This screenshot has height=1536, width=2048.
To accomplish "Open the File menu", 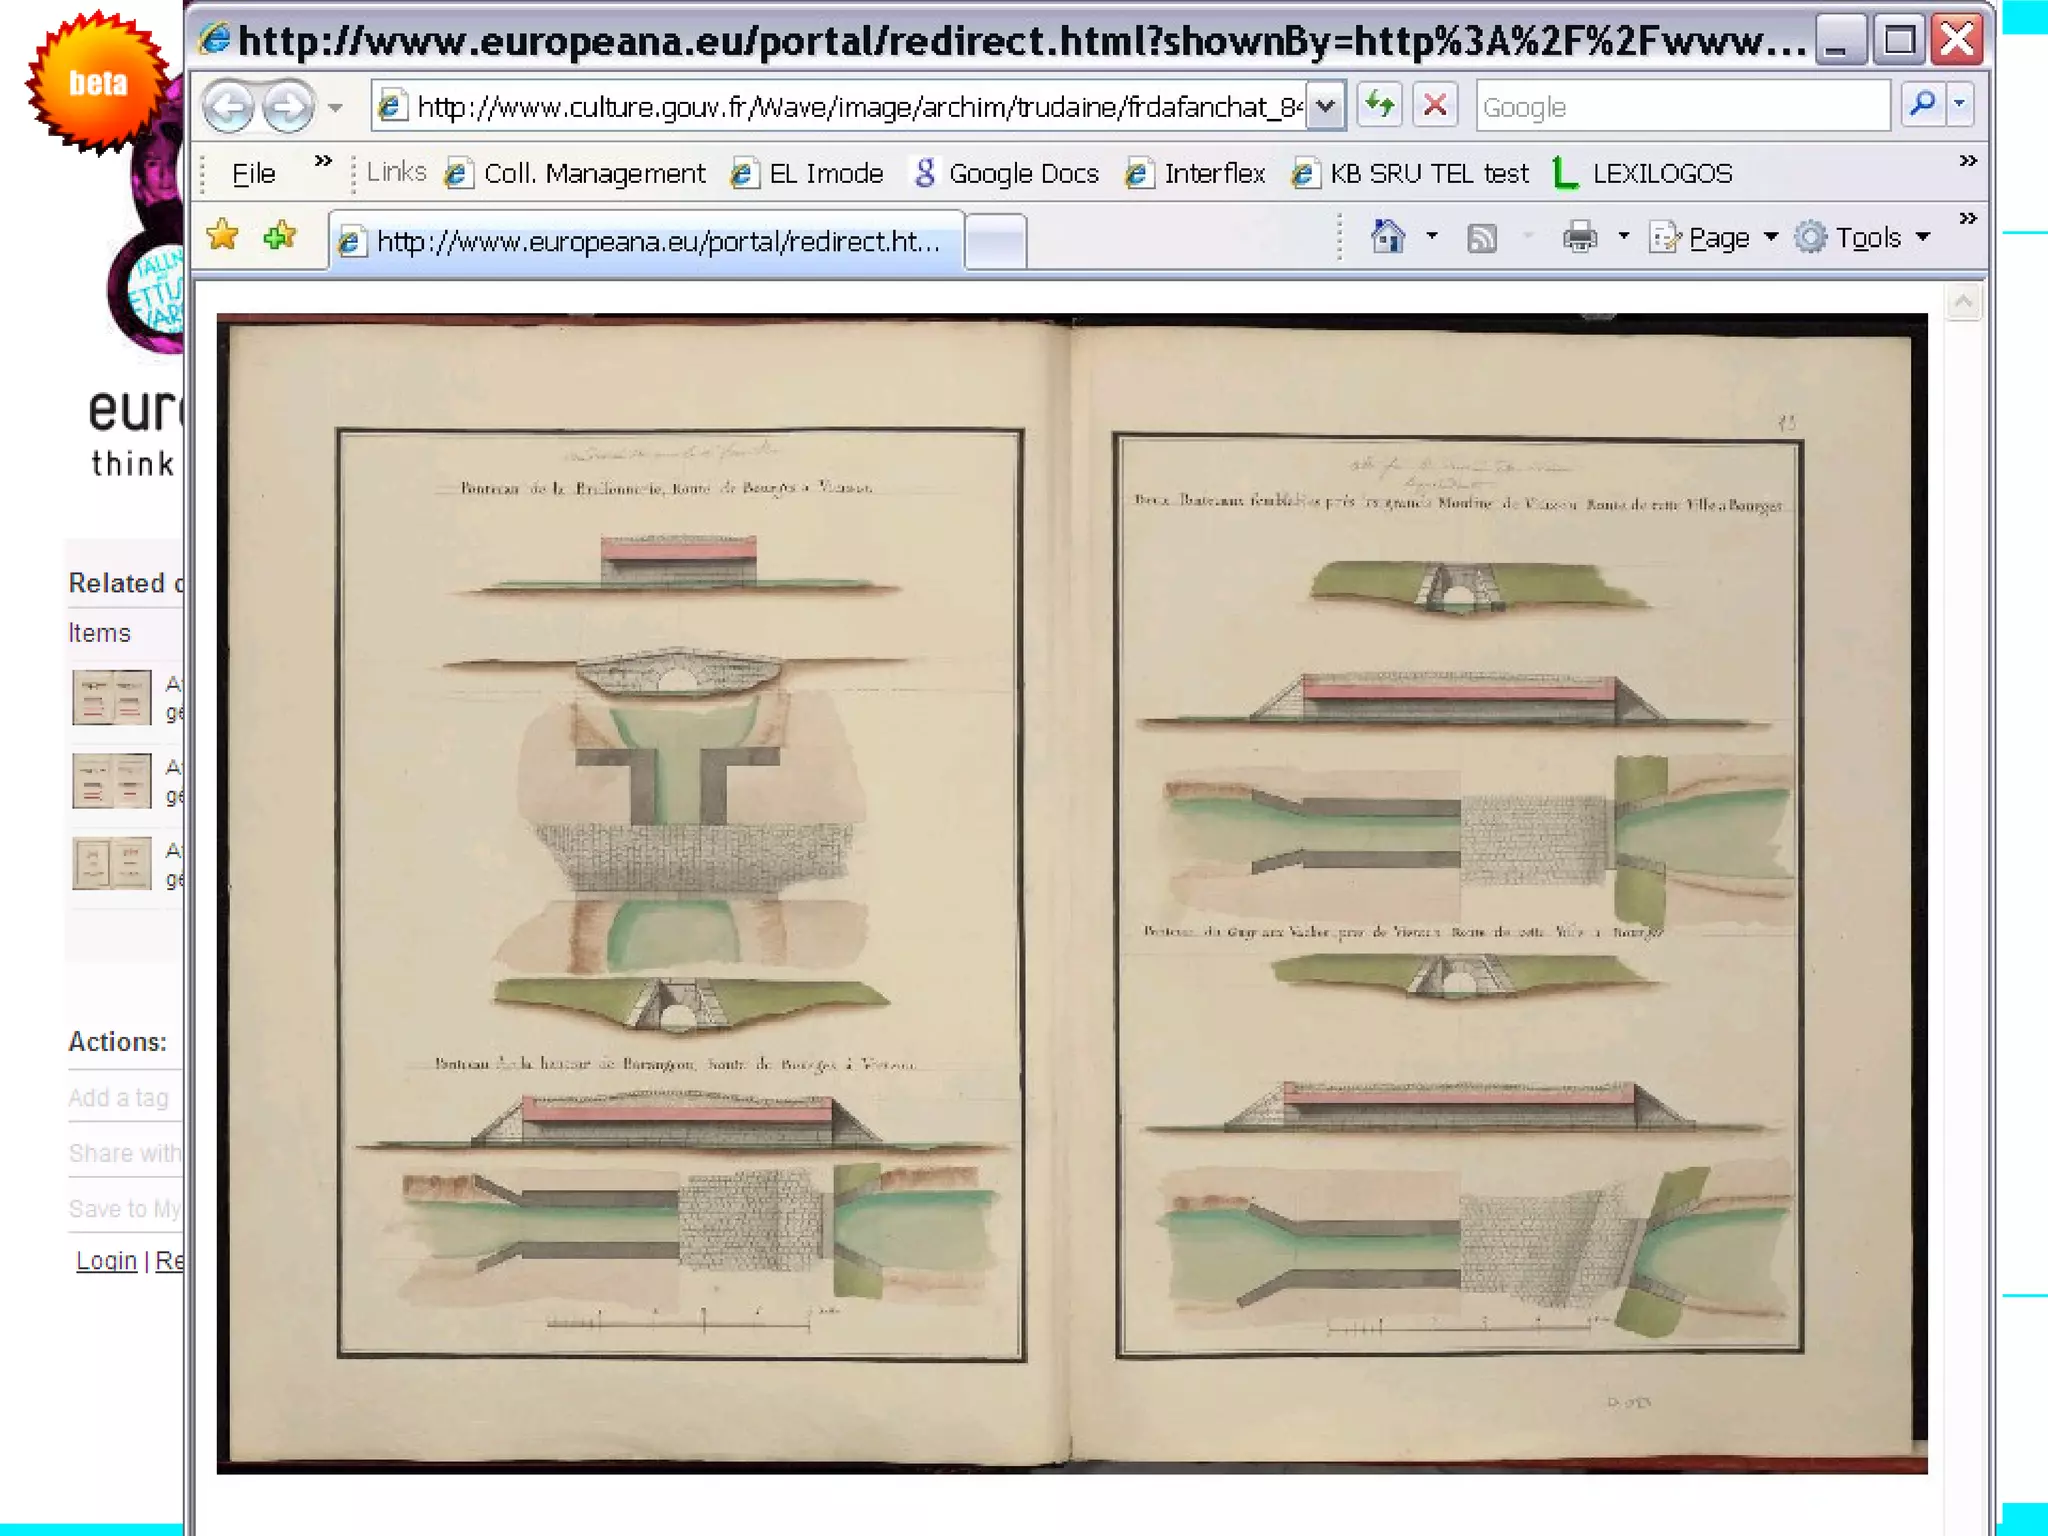I will click(x=253, y=174).
